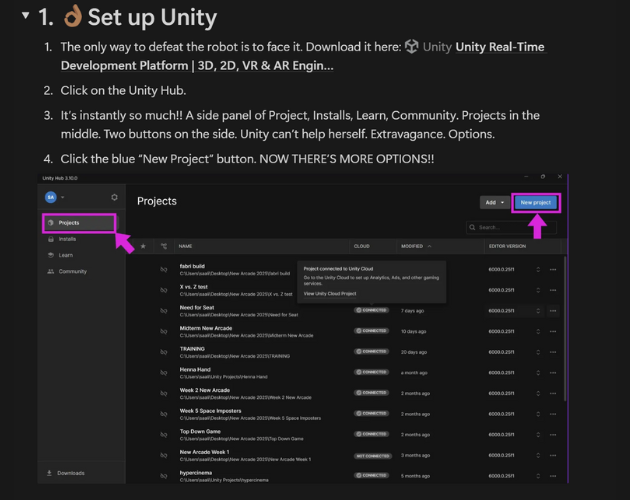The height and width of the screenshot is (500, 630).
Task: Click the CONNECTED badge on hypercinema row
Action: pyautogui.click(x=372, y=475)
